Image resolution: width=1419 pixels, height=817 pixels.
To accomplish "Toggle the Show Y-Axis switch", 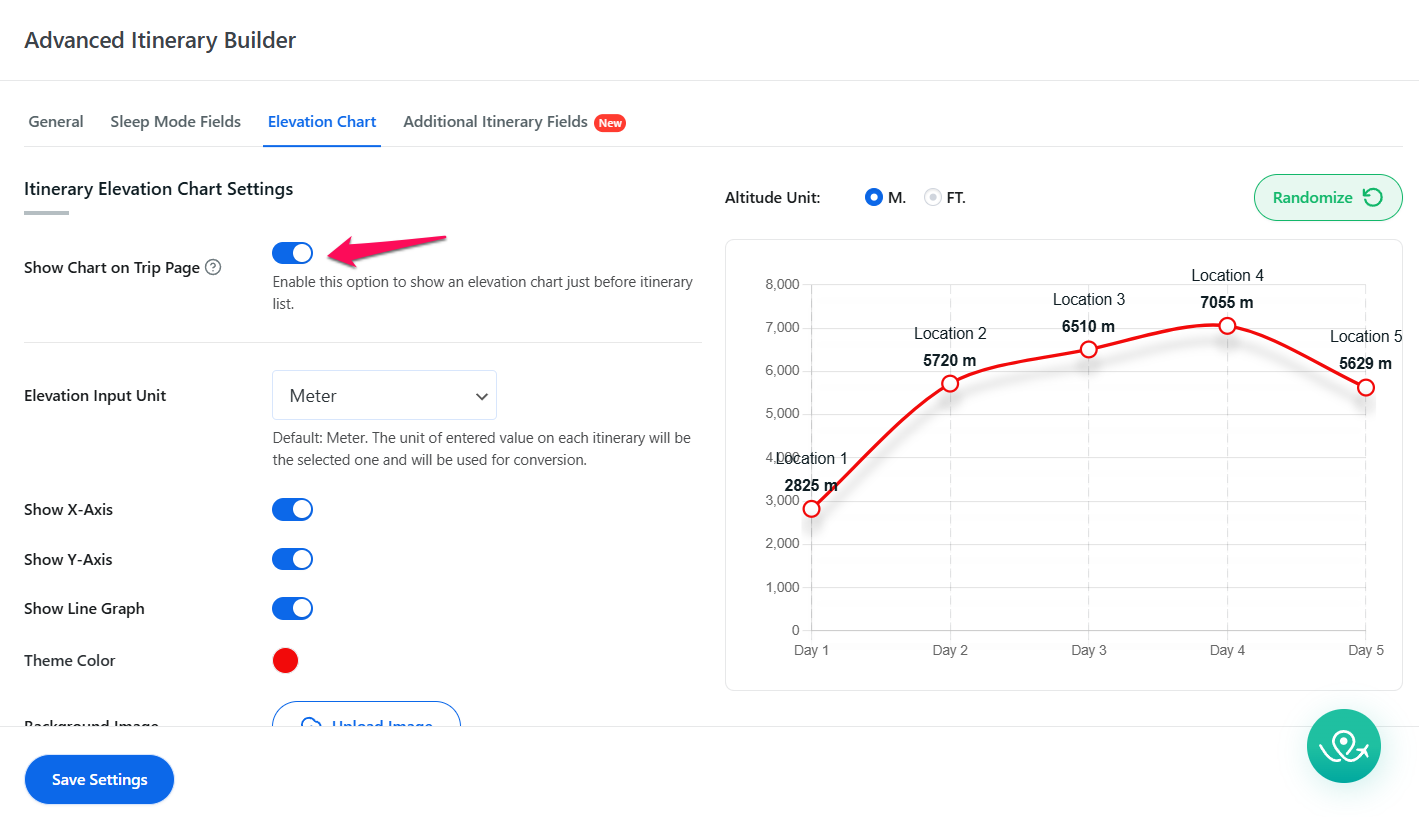I will [292, 559].
